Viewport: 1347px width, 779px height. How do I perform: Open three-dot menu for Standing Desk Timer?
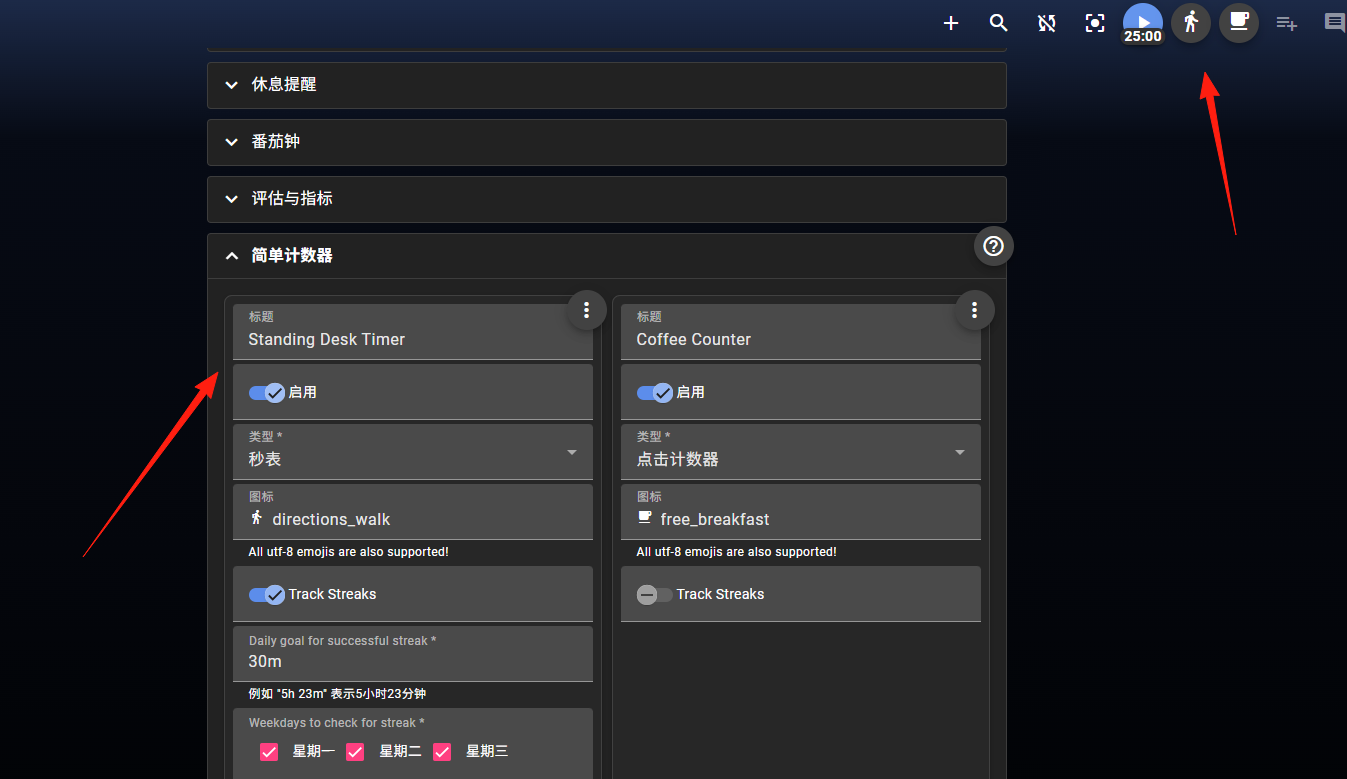click(587, 310)
